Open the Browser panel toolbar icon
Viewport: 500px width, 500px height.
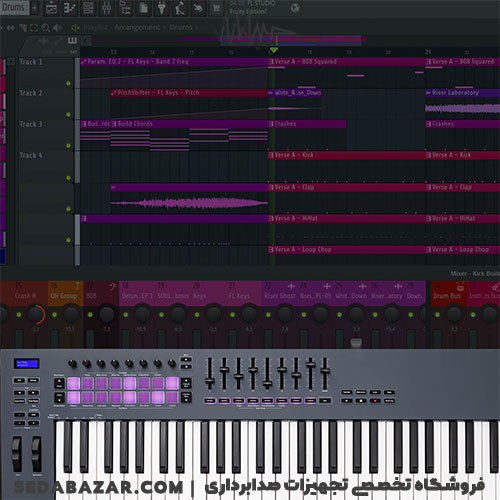click(x=125, y=8)
